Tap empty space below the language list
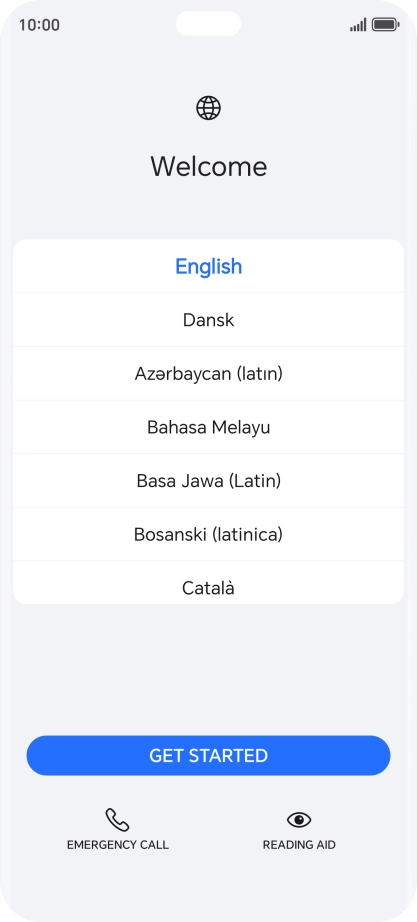 click(x=208, y=667)
